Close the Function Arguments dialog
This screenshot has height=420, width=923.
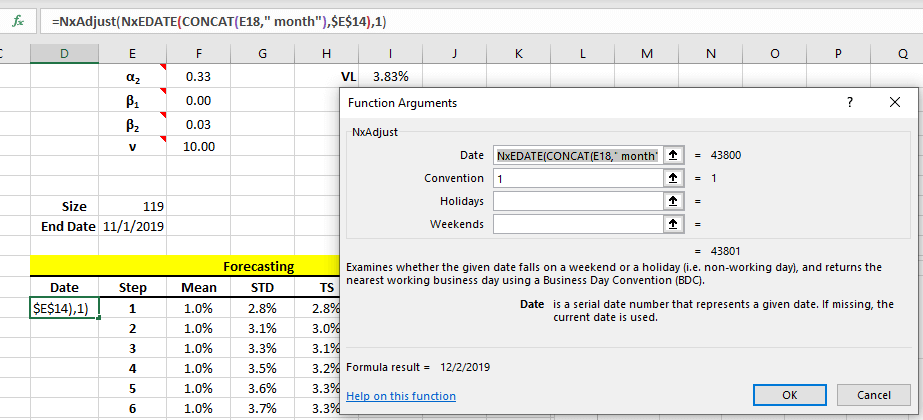(894, 102)
